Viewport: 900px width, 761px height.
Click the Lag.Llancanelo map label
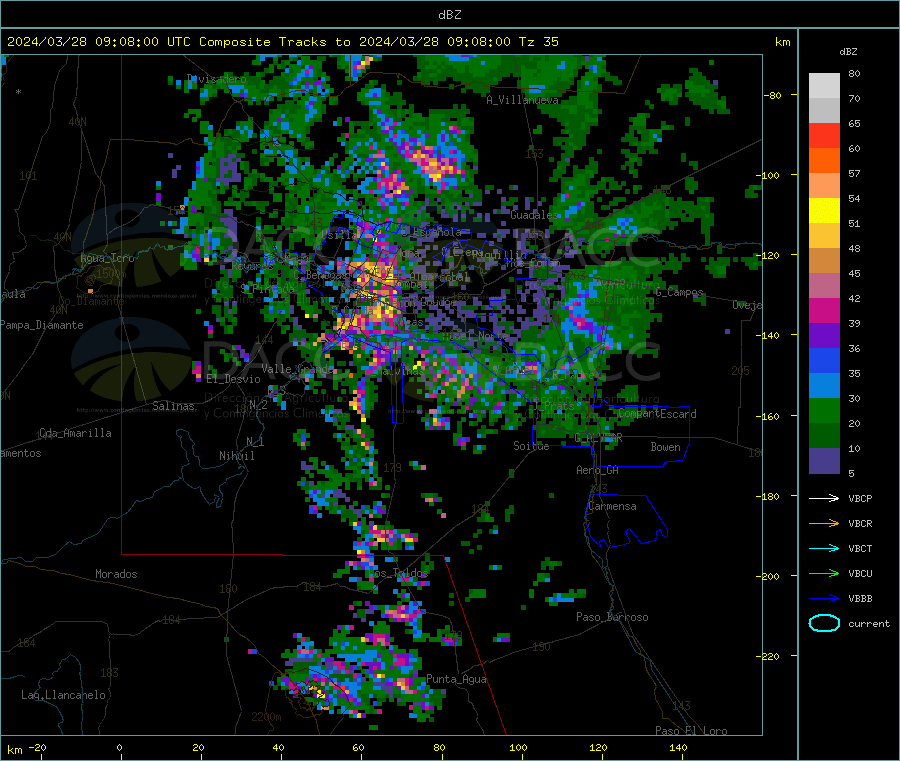pyautogui.click(x=63, y=696)
